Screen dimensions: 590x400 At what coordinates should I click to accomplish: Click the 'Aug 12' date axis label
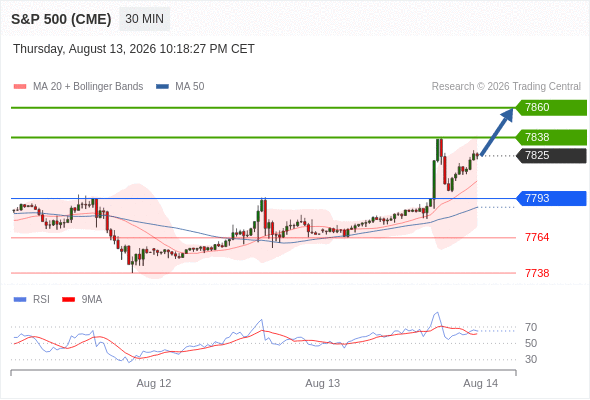pos(154,383)
